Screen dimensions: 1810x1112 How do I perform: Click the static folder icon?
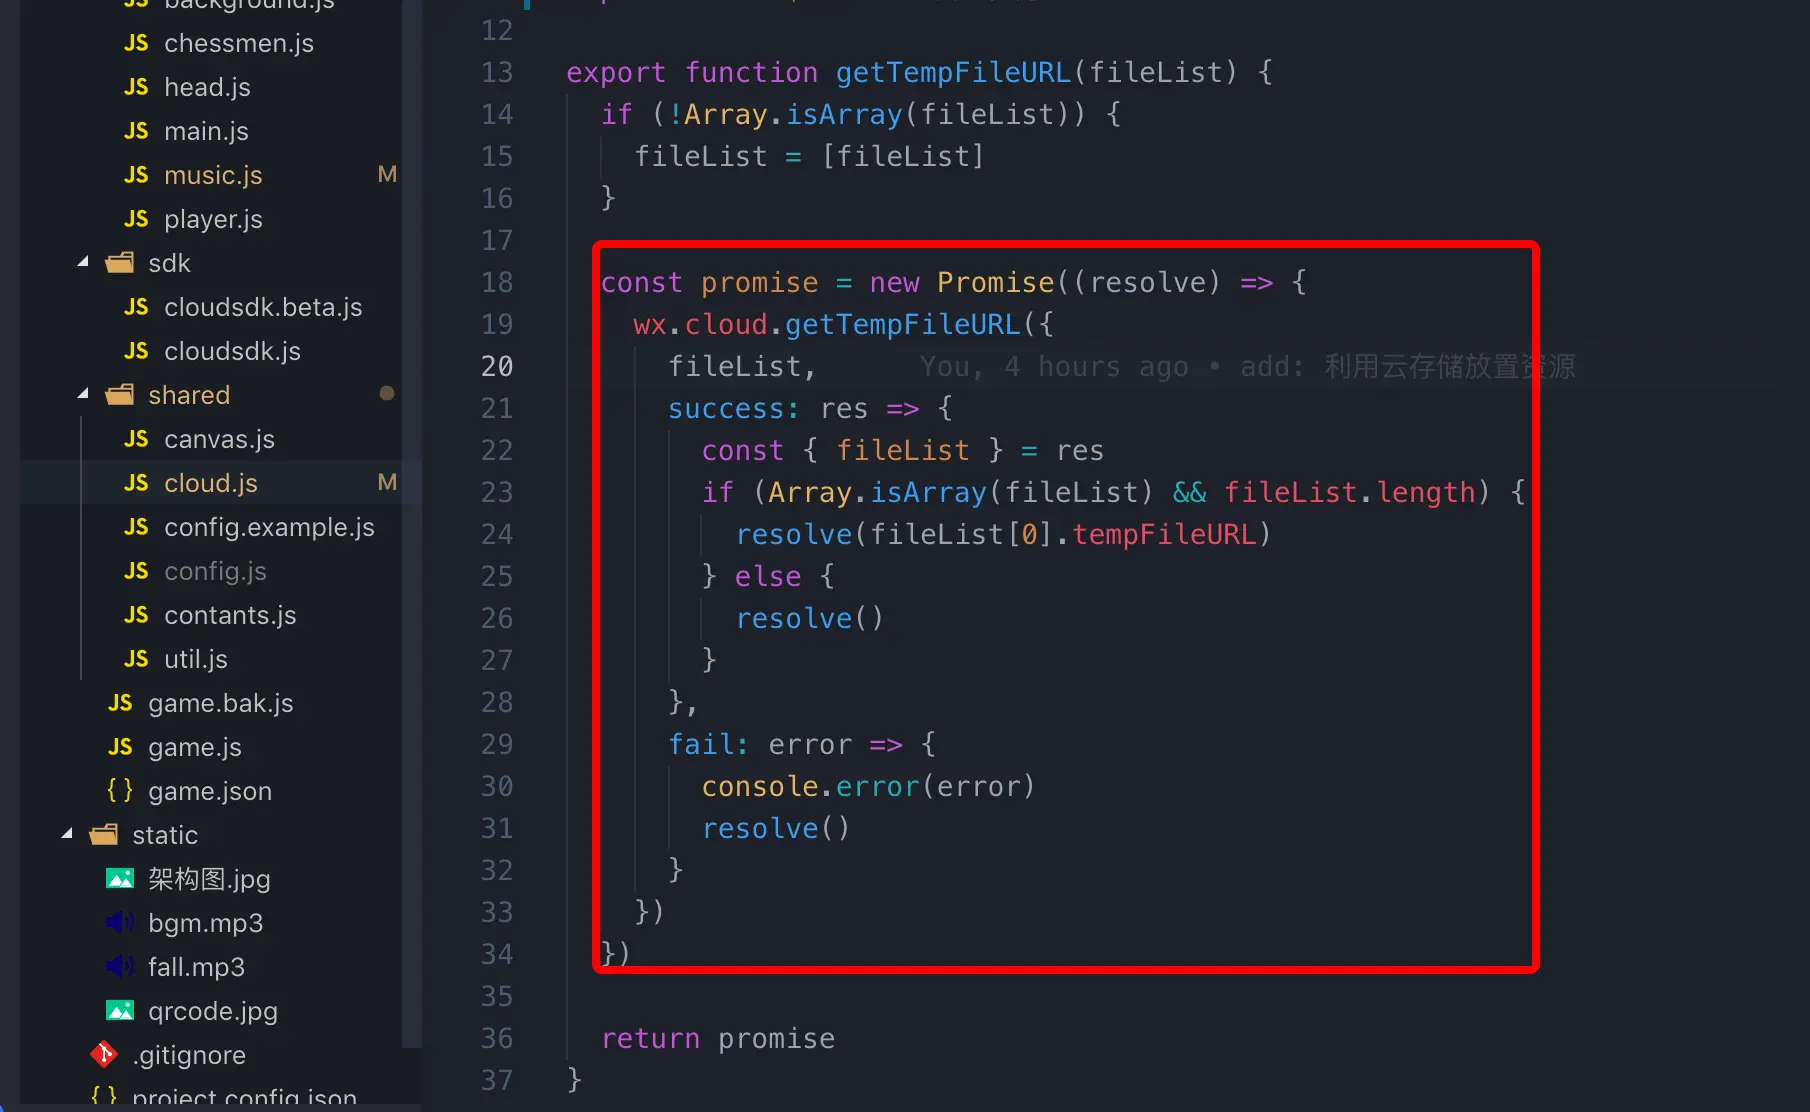point(104,835)
